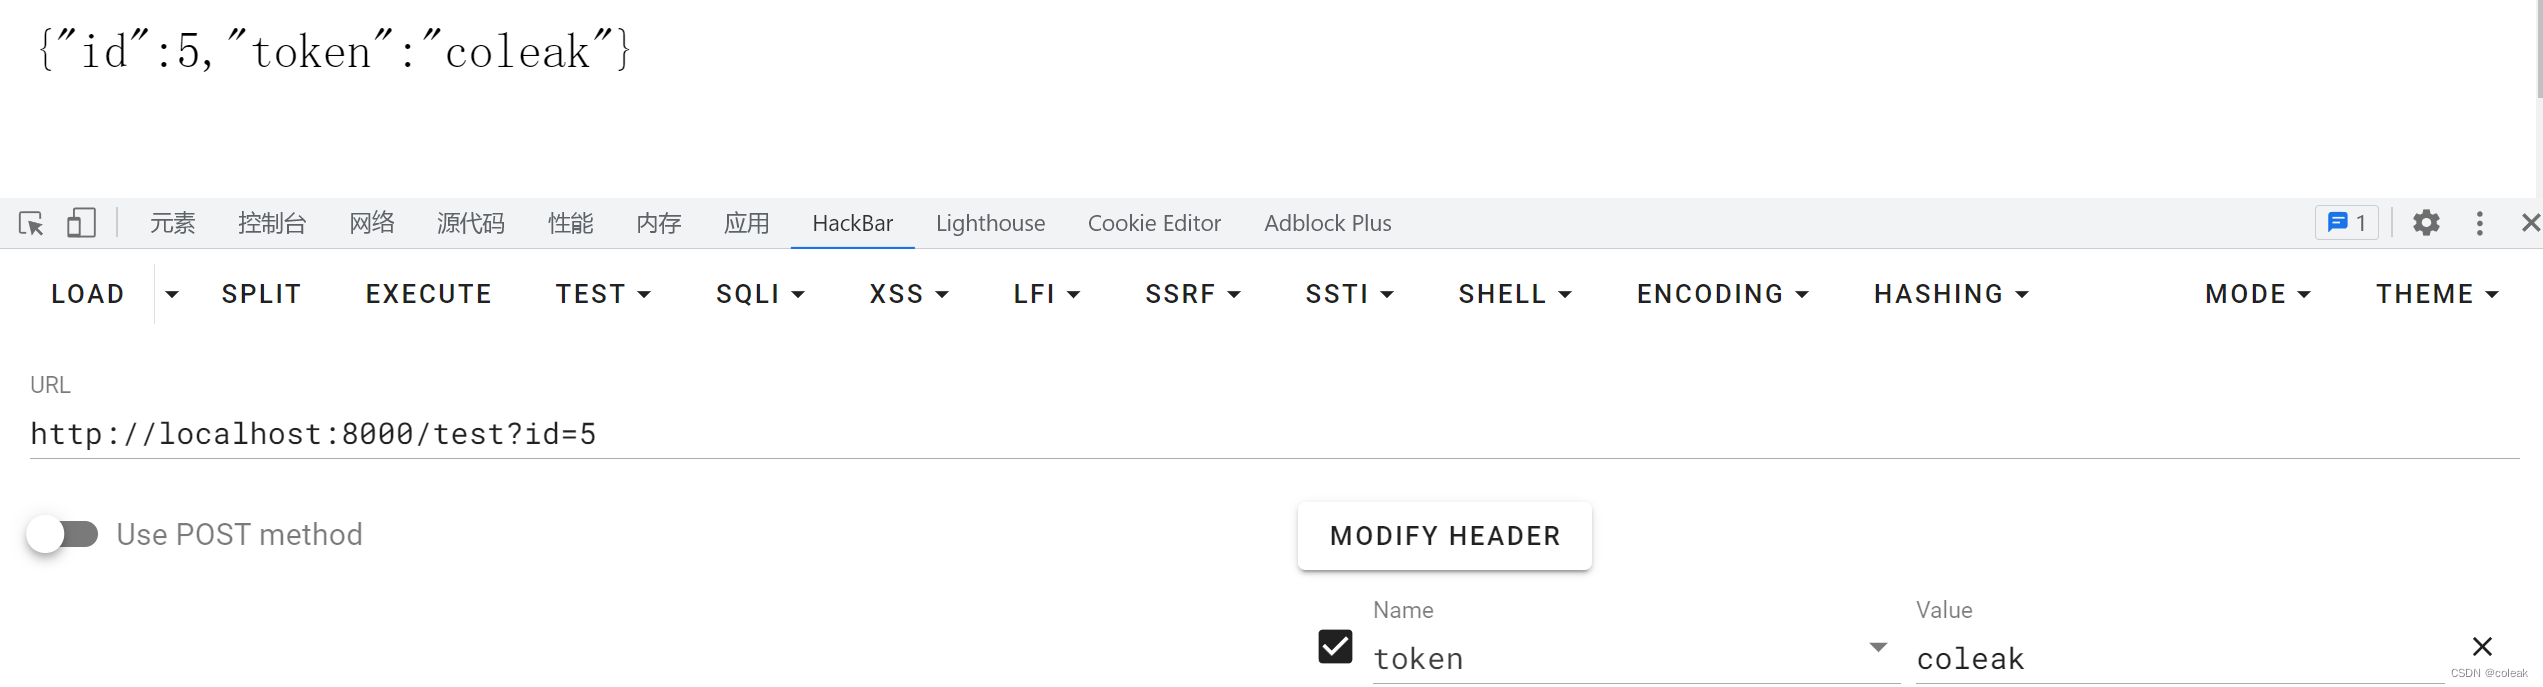
Task: Switch to the Cookie Editor tab
Action: click(x=1154, y=223)
